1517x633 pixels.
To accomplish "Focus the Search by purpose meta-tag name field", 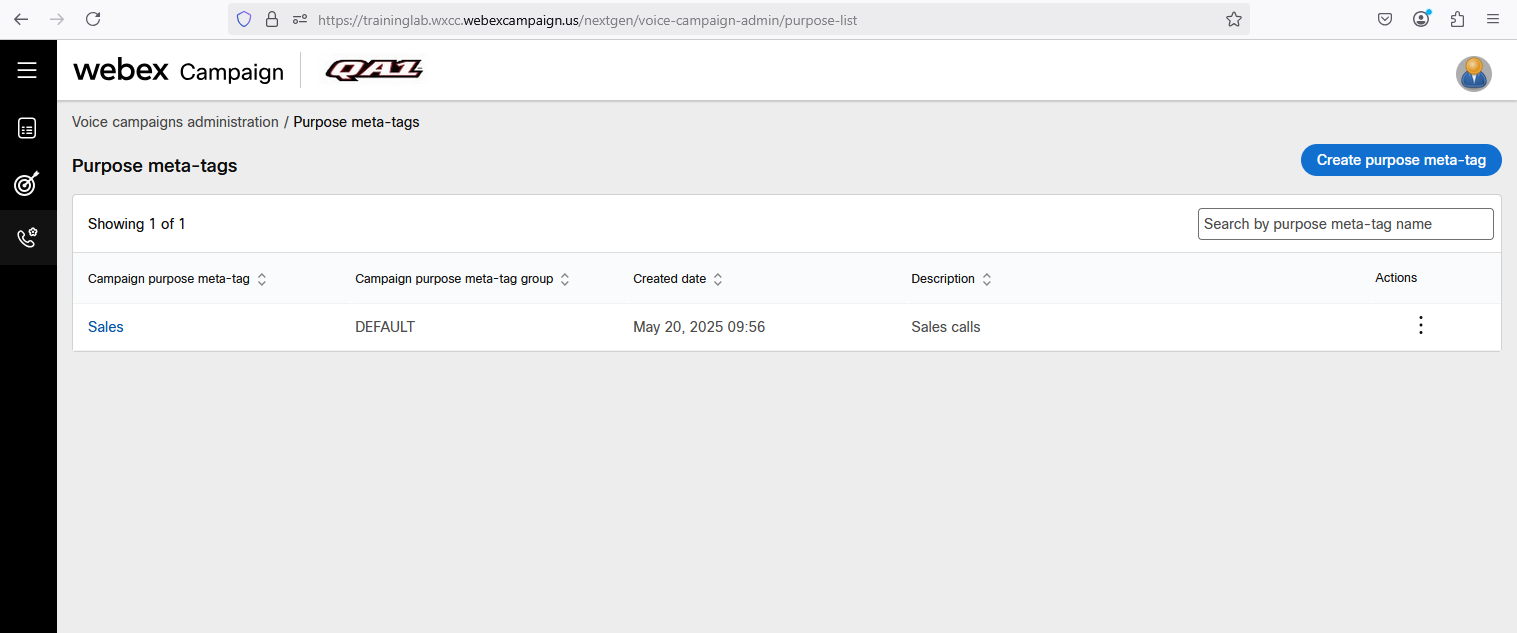I will [1345, 224].
